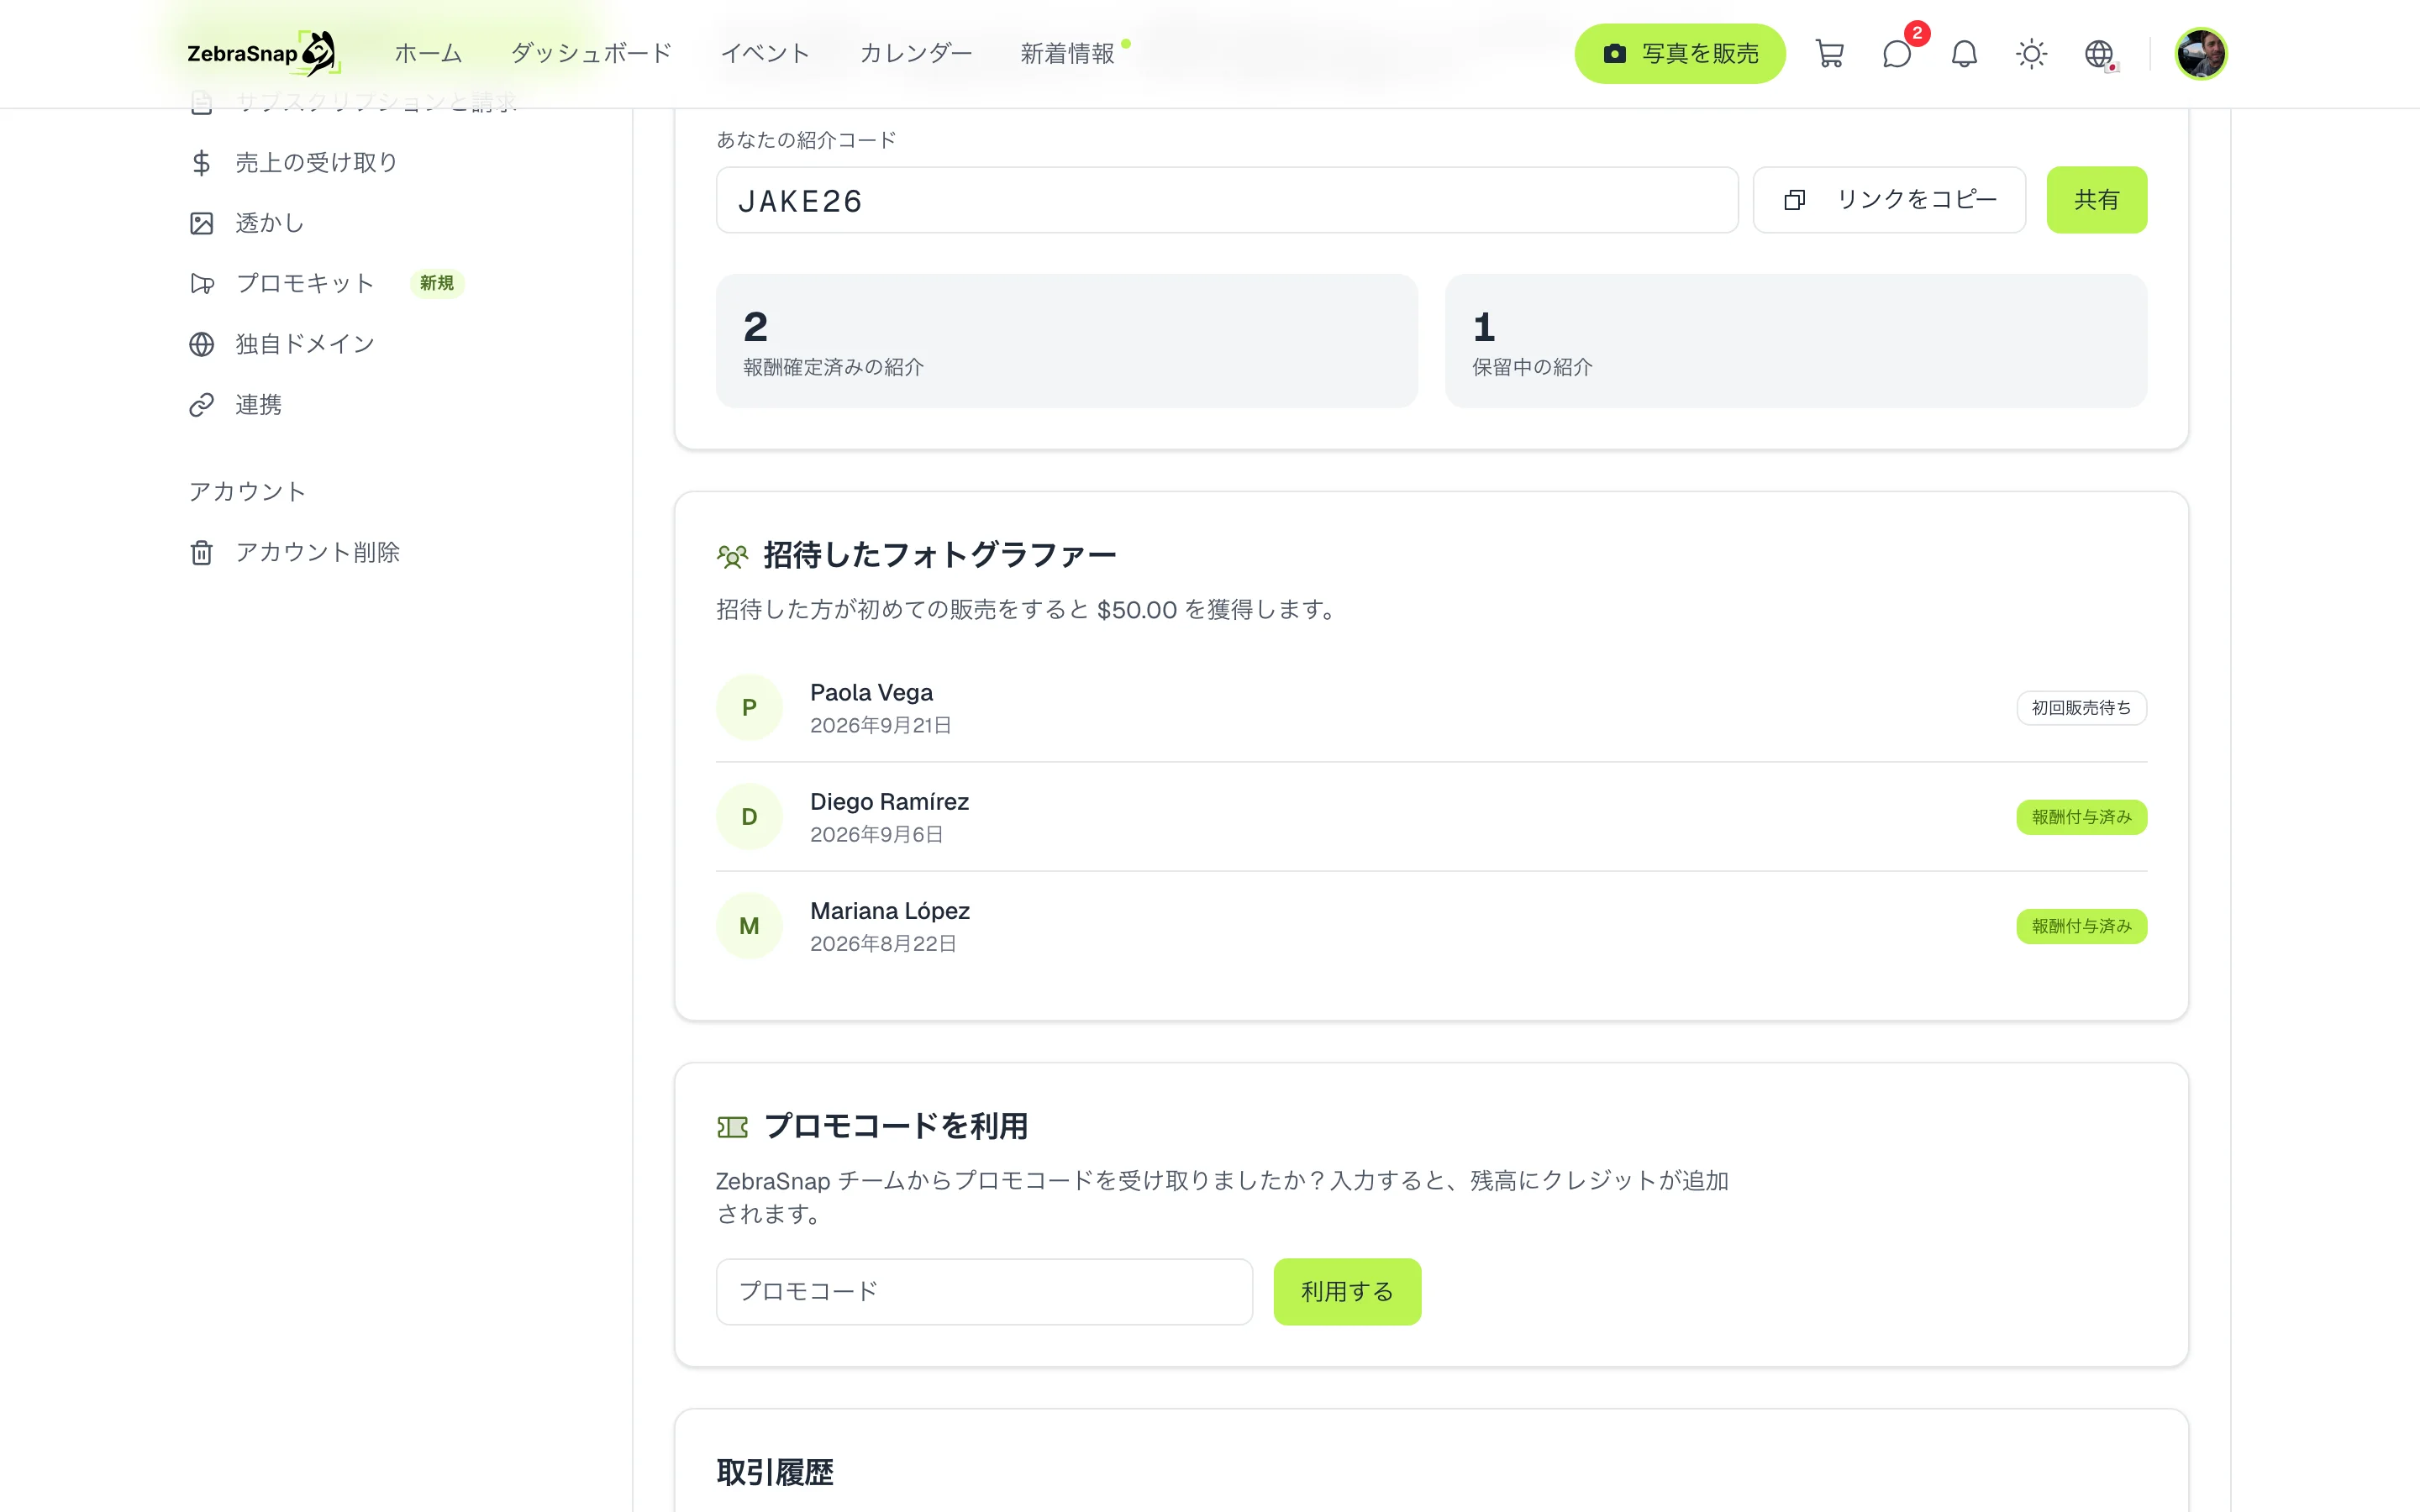This screenshot has width=2420, height=1512.
Task: Click the ZebraSnap logo
Action: click(x=263, y=53)
